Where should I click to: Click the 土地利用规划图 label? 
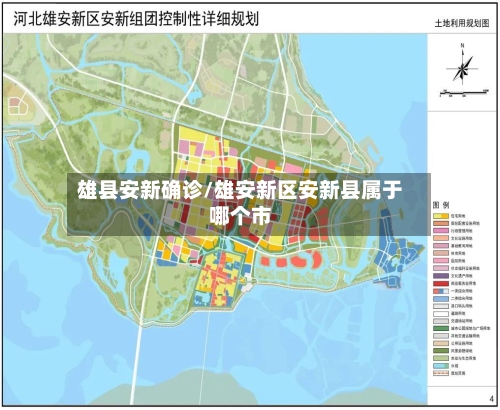tap(462, 23)
